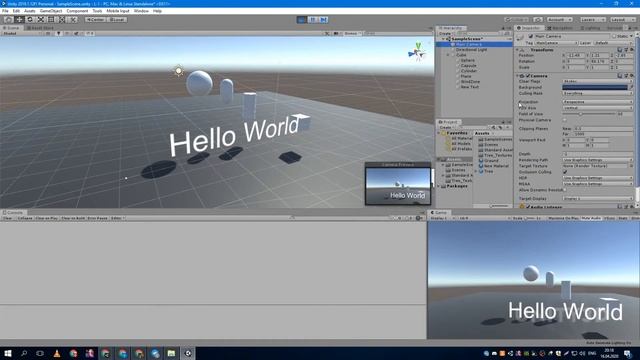This screenshot has height=360, width=640.
Task: Select New Text in Hierarchy
Action: click(470, 87)
